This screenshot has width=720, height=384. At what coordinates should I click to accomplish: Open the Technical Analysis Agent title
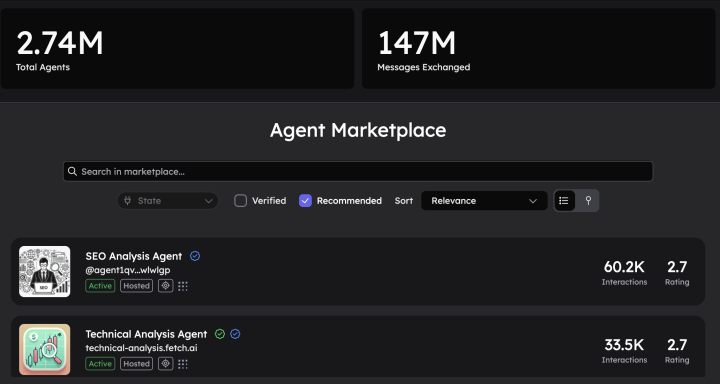point(146,334)
